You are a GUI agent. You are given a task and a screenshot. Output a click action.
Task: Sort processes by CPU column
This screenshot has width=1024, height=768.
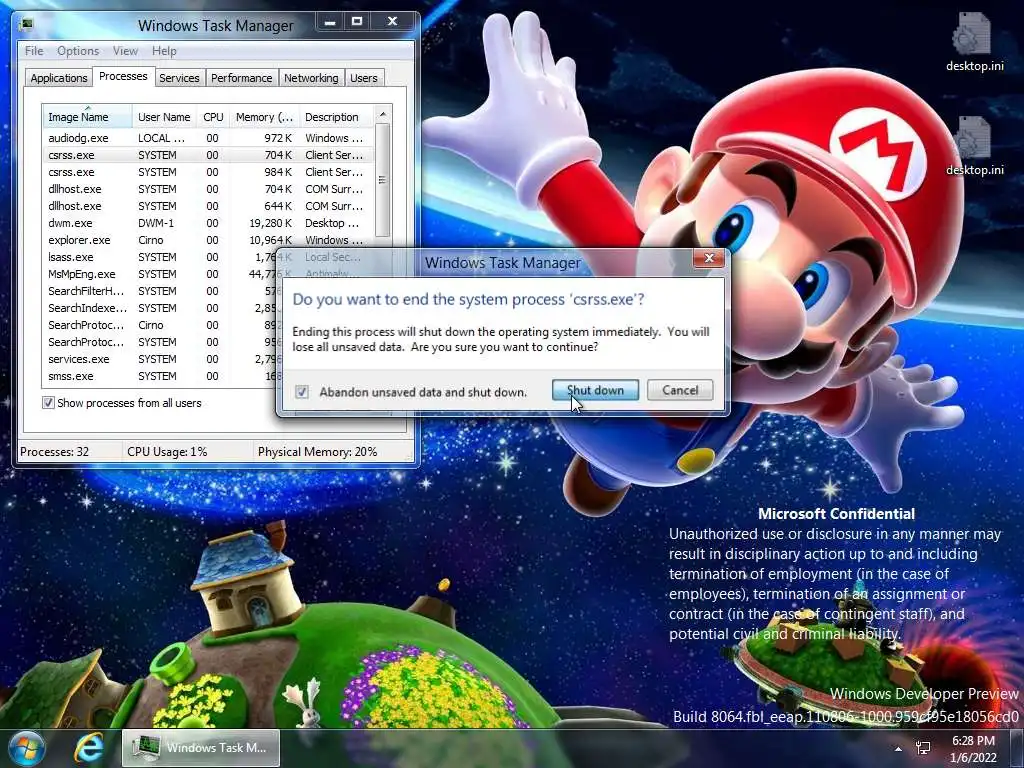click(213, 117)
